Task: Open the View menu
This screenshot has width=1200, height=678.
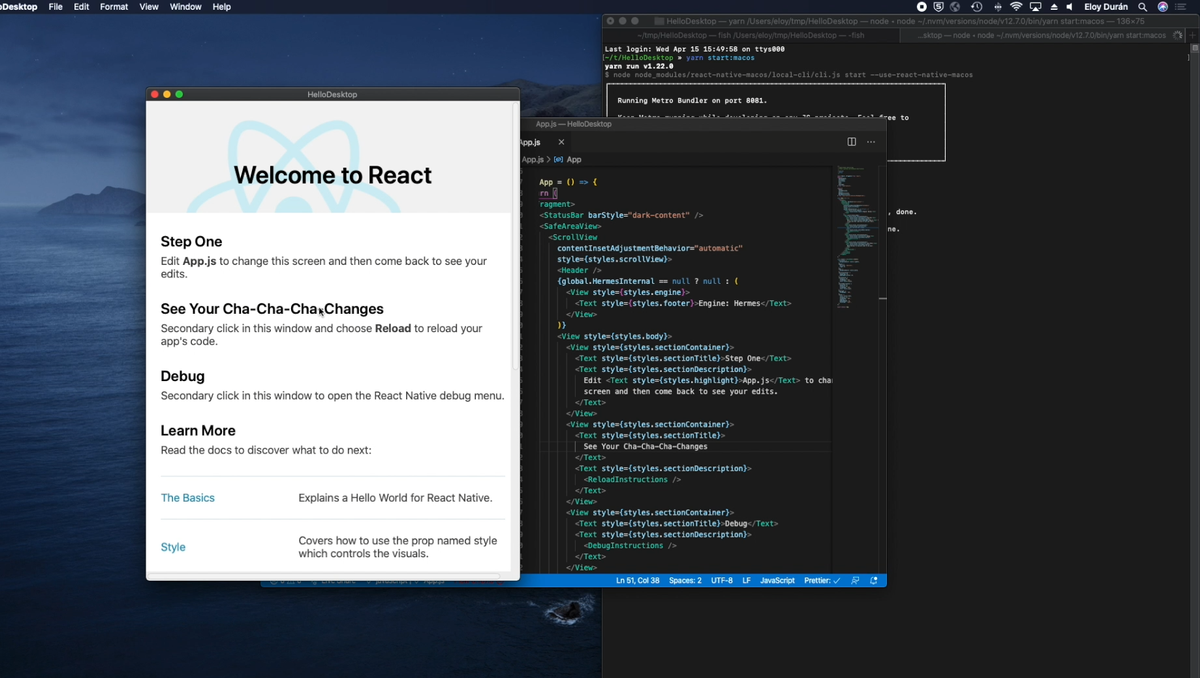Action: coord(149,6)
